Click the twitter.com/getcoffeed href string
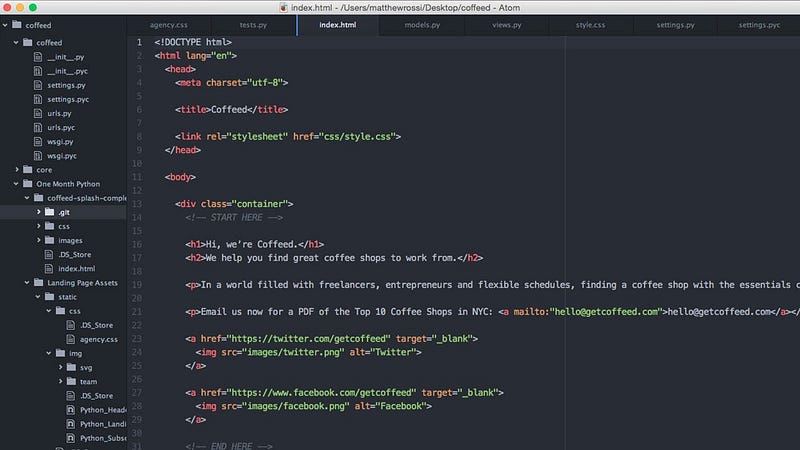800x450 pixels. (x=308, y=339)
